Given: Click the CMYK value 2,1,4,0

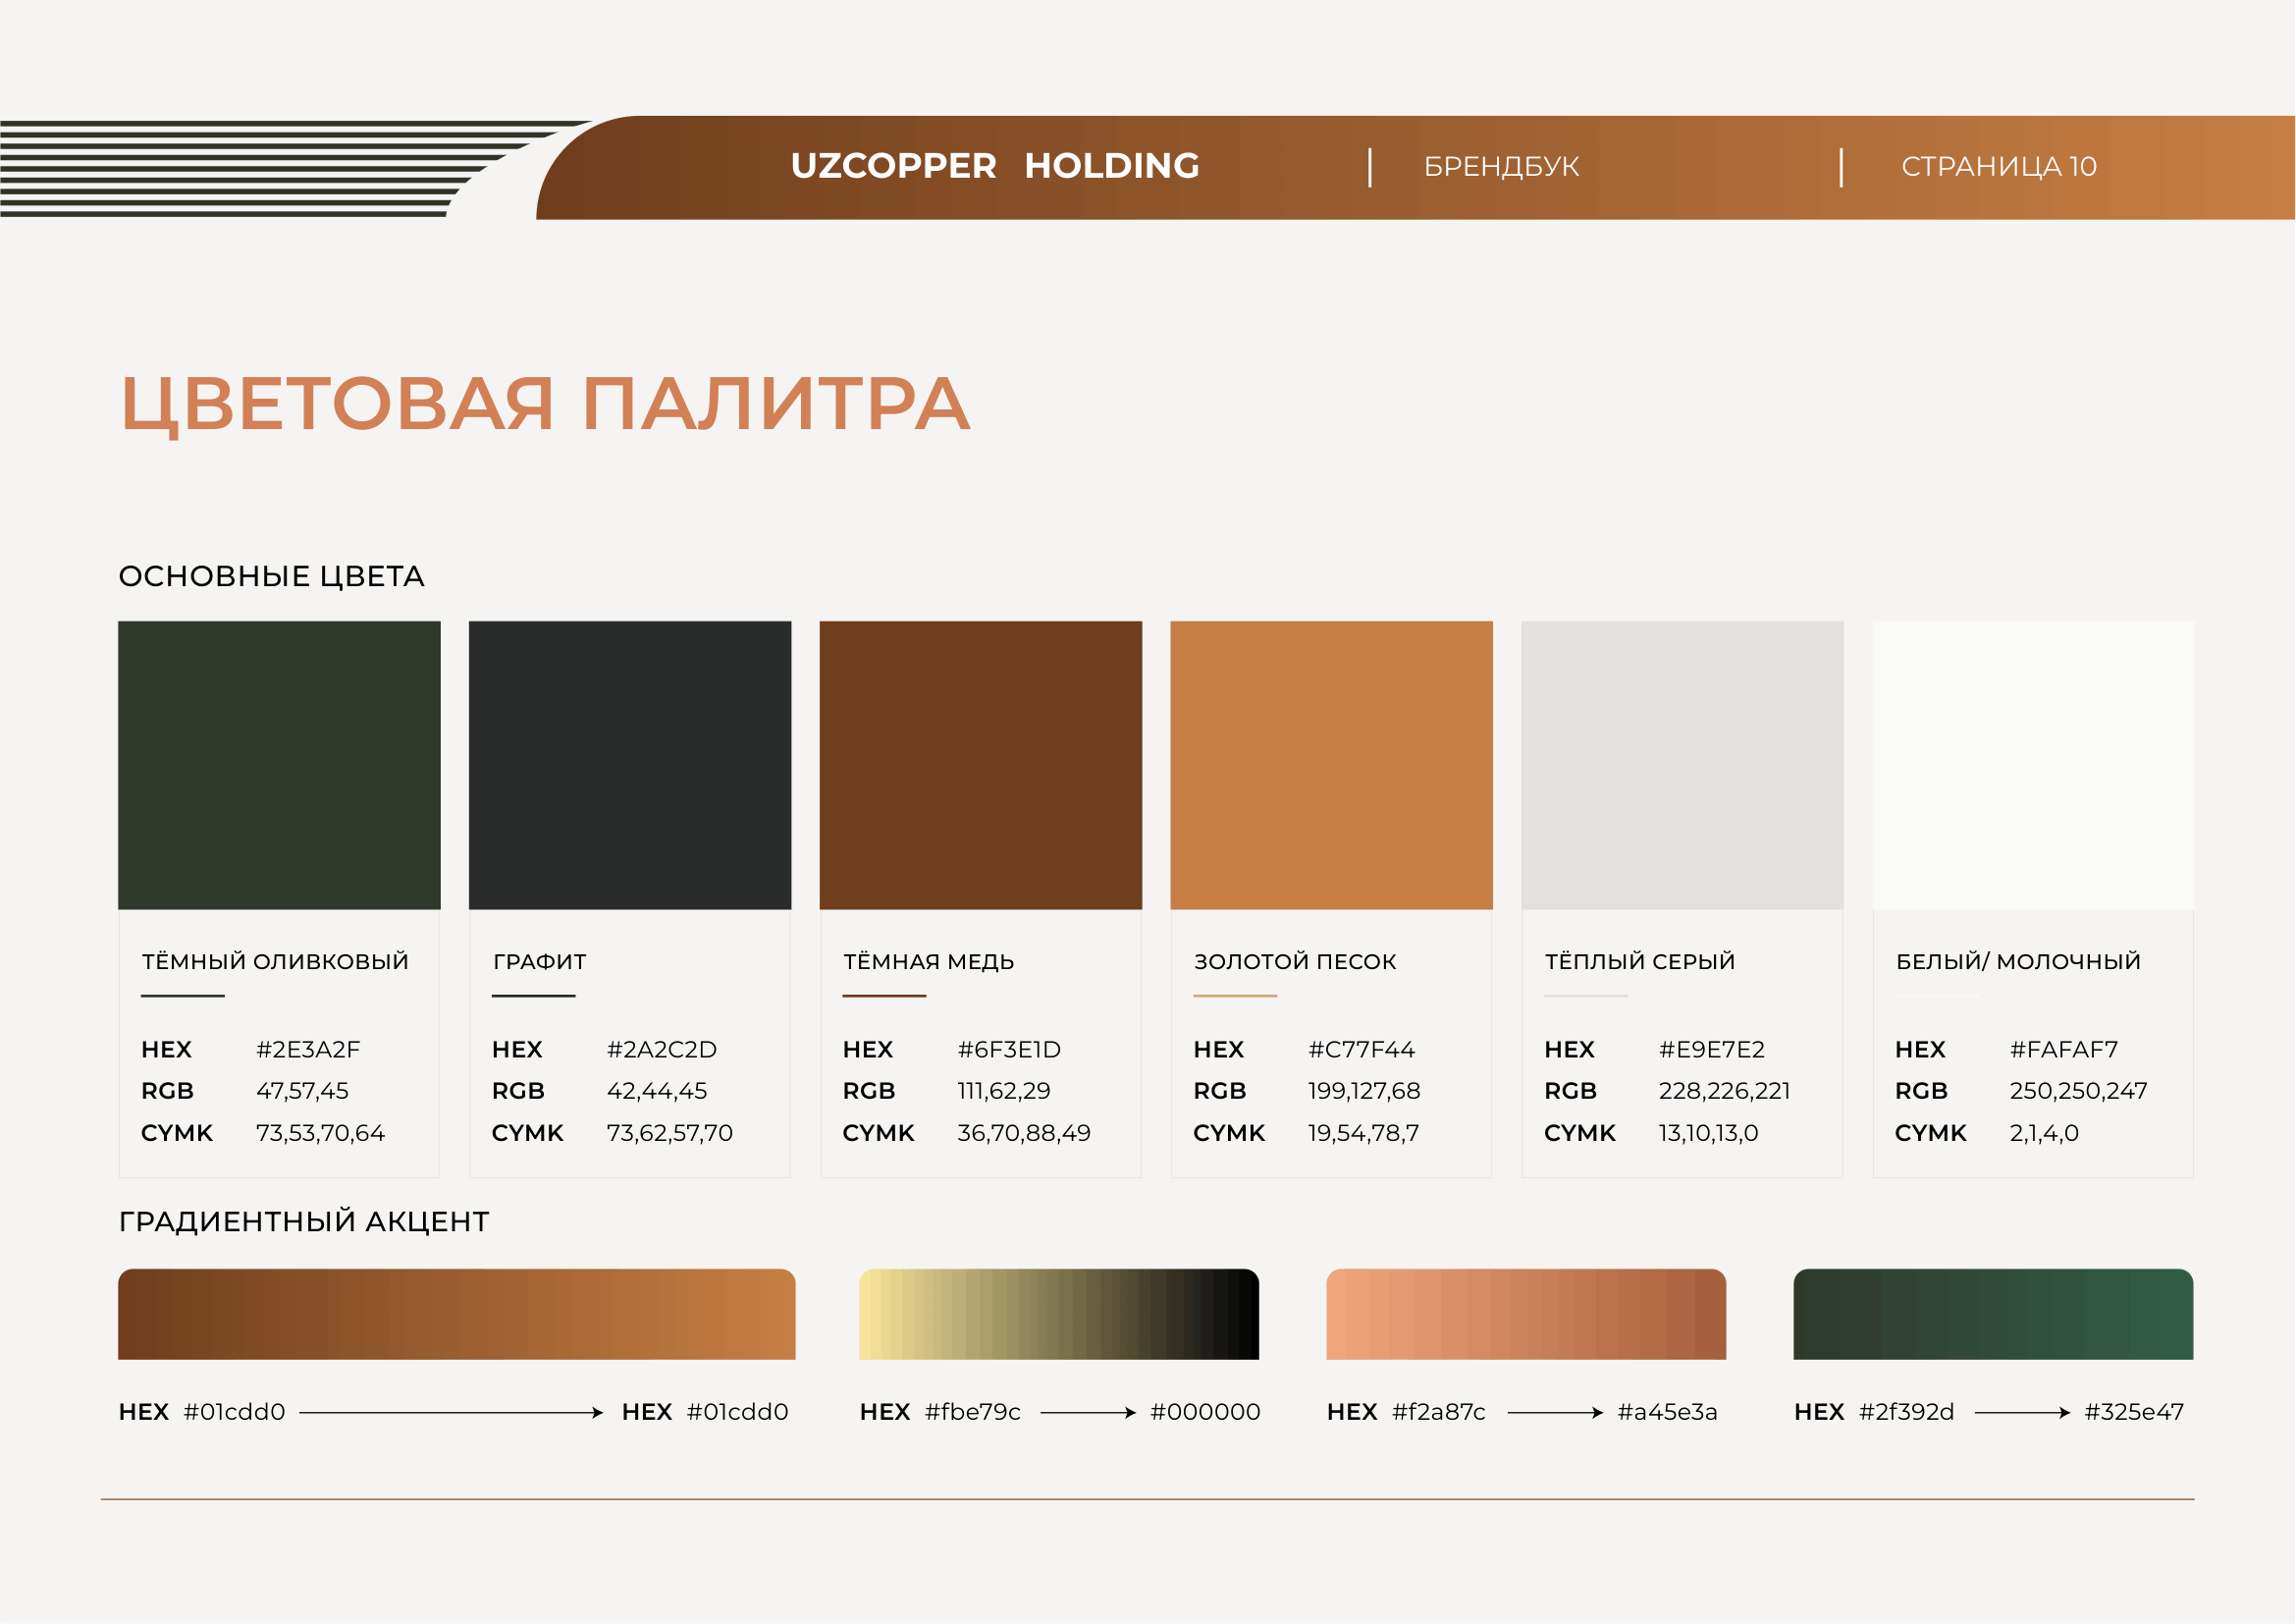Looking at the screenshot, I should point(2045,1134).
